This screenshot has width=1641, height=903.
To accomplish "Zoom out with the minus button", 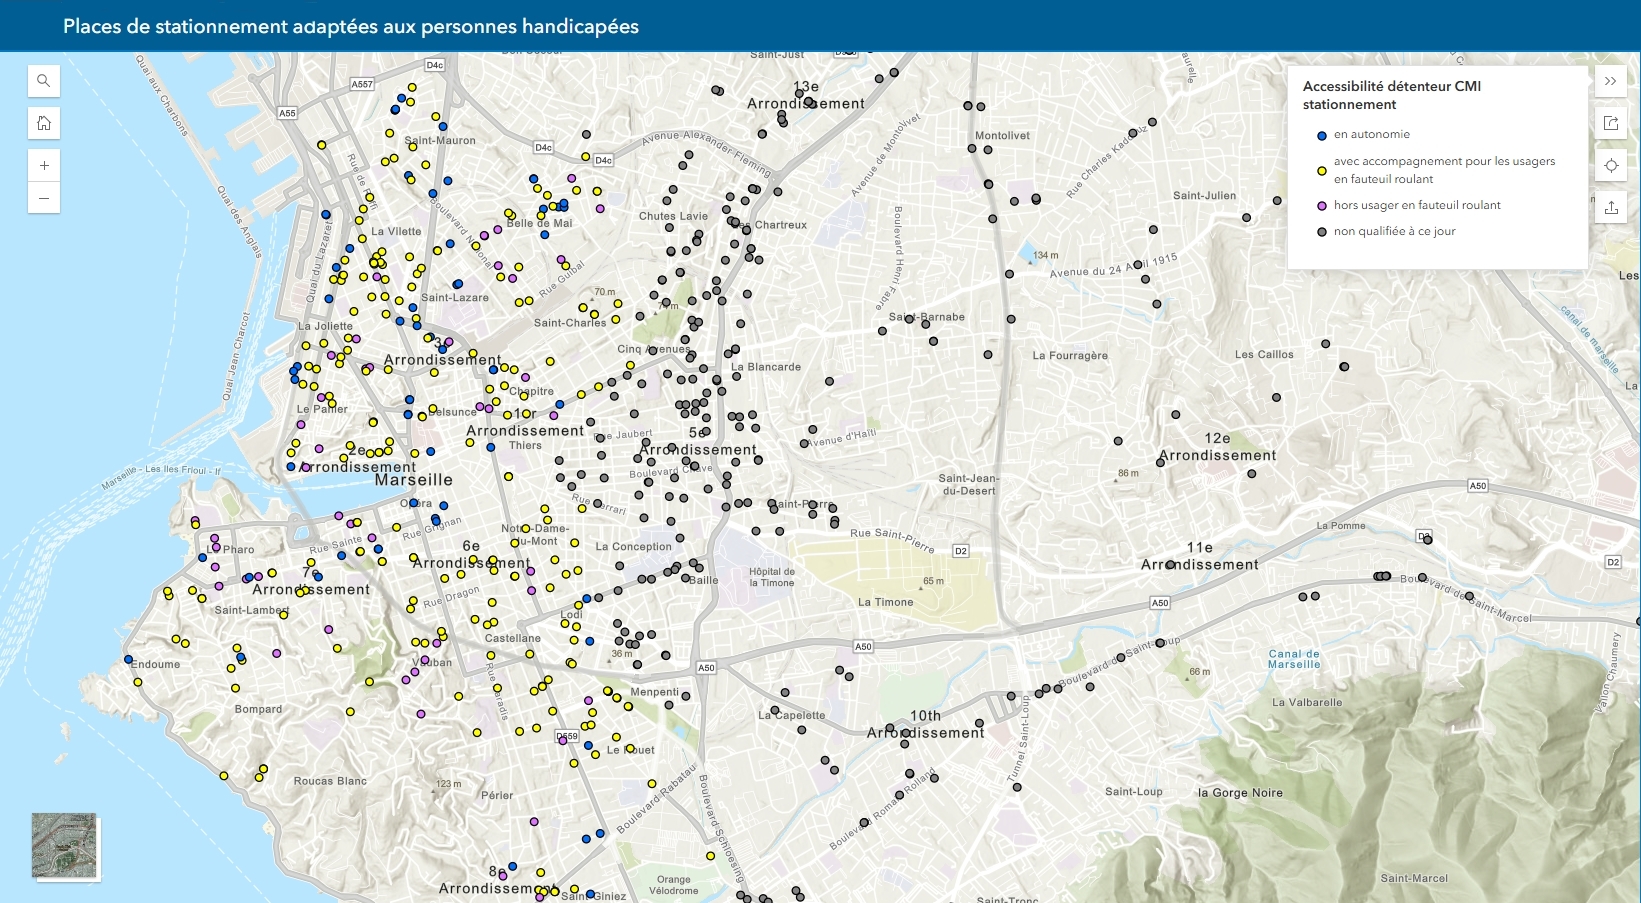I will click(43, 198).
